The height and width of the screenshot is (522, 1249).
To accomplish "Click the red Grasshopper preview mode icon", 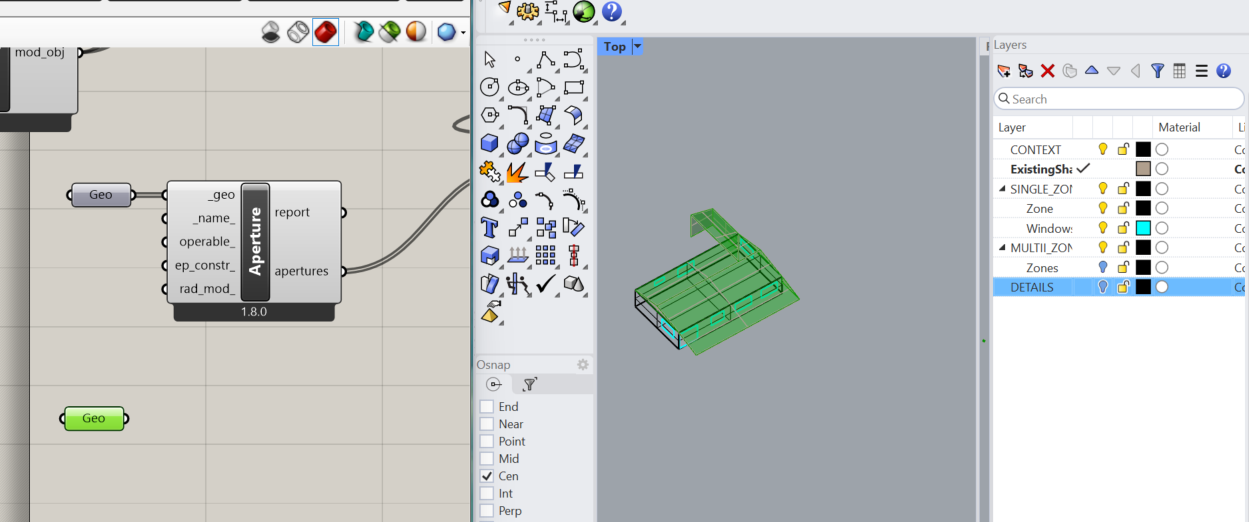I will click(325, 32).
